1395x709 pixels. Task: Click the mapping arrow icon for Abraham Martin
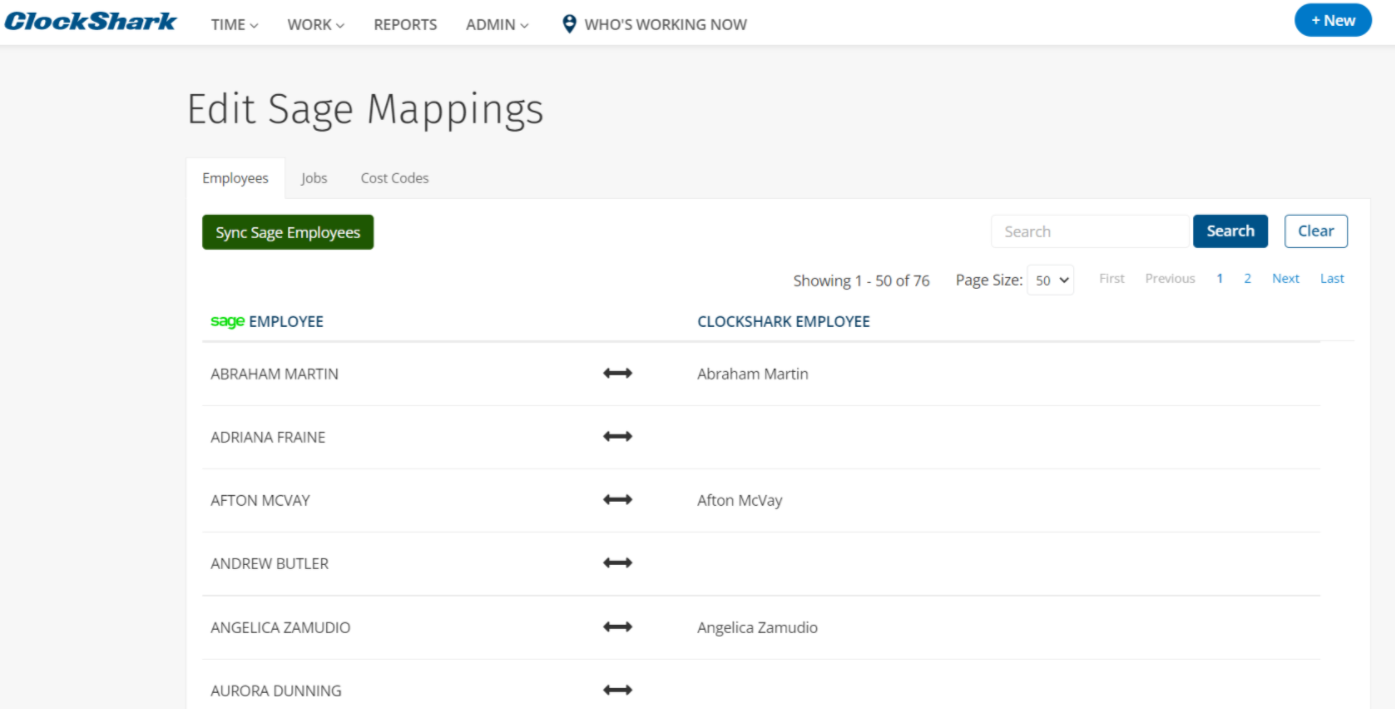[618, 373]
